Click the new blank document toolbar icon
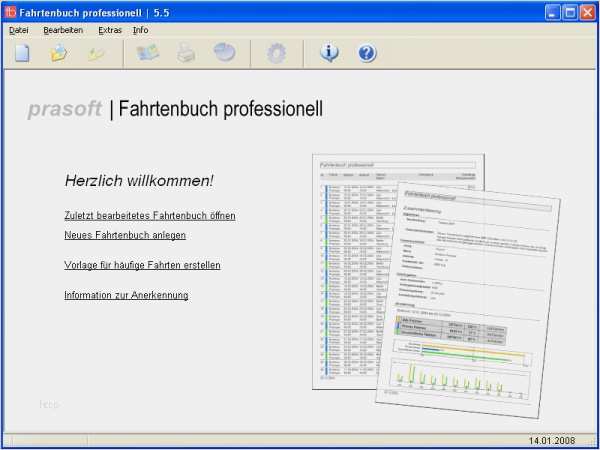Screen dimensions: 600x450 (x=23, y=54)
